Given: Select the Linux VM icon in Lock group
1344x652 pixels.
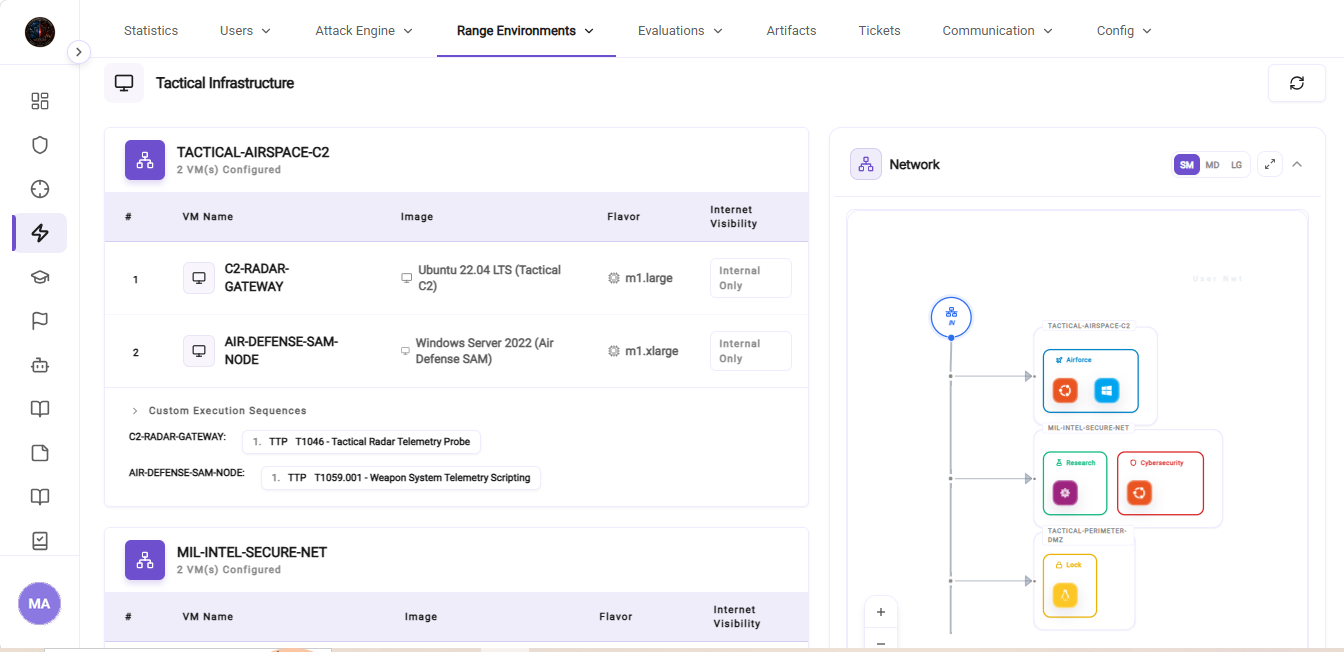Looking at the screenshot, I should pyautogui.click(x=1066, y=596).
